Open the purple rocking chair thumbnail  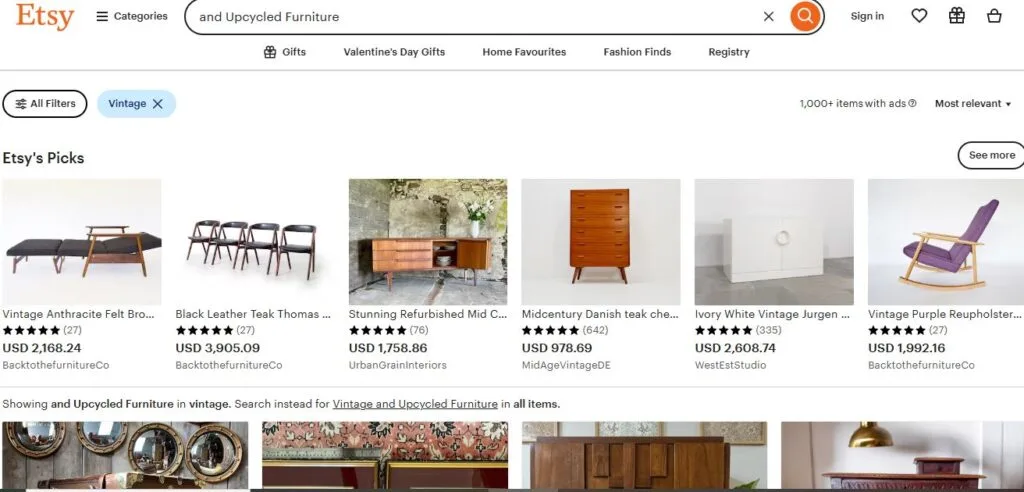946,242
